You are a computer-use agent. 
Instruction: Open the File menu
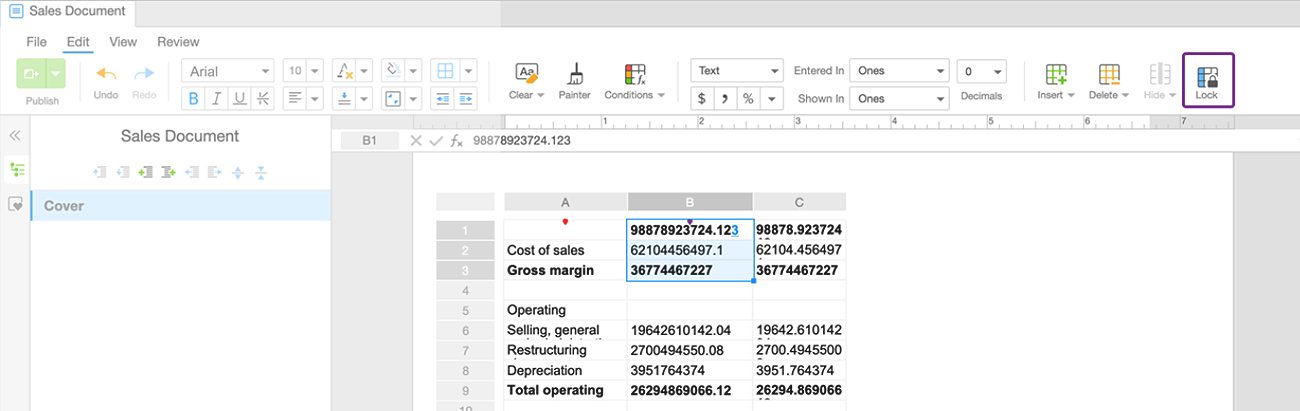tap(36, 42)
